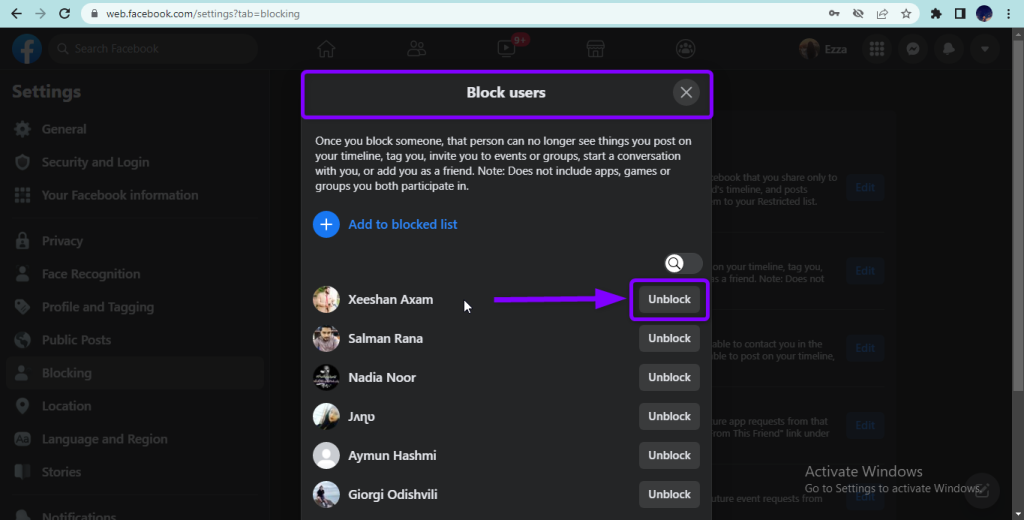Click Xeeshan Axam's profile picture
This screenshot has width=1024, height=520.
326,299
